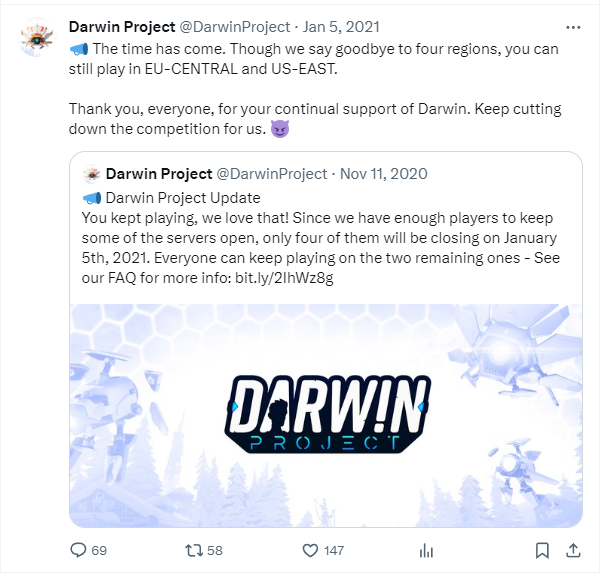Click the @DarwinProject handle in main tweet
Image resolution: width=602 pixels, height=573 pixels.
coord(235,27)
